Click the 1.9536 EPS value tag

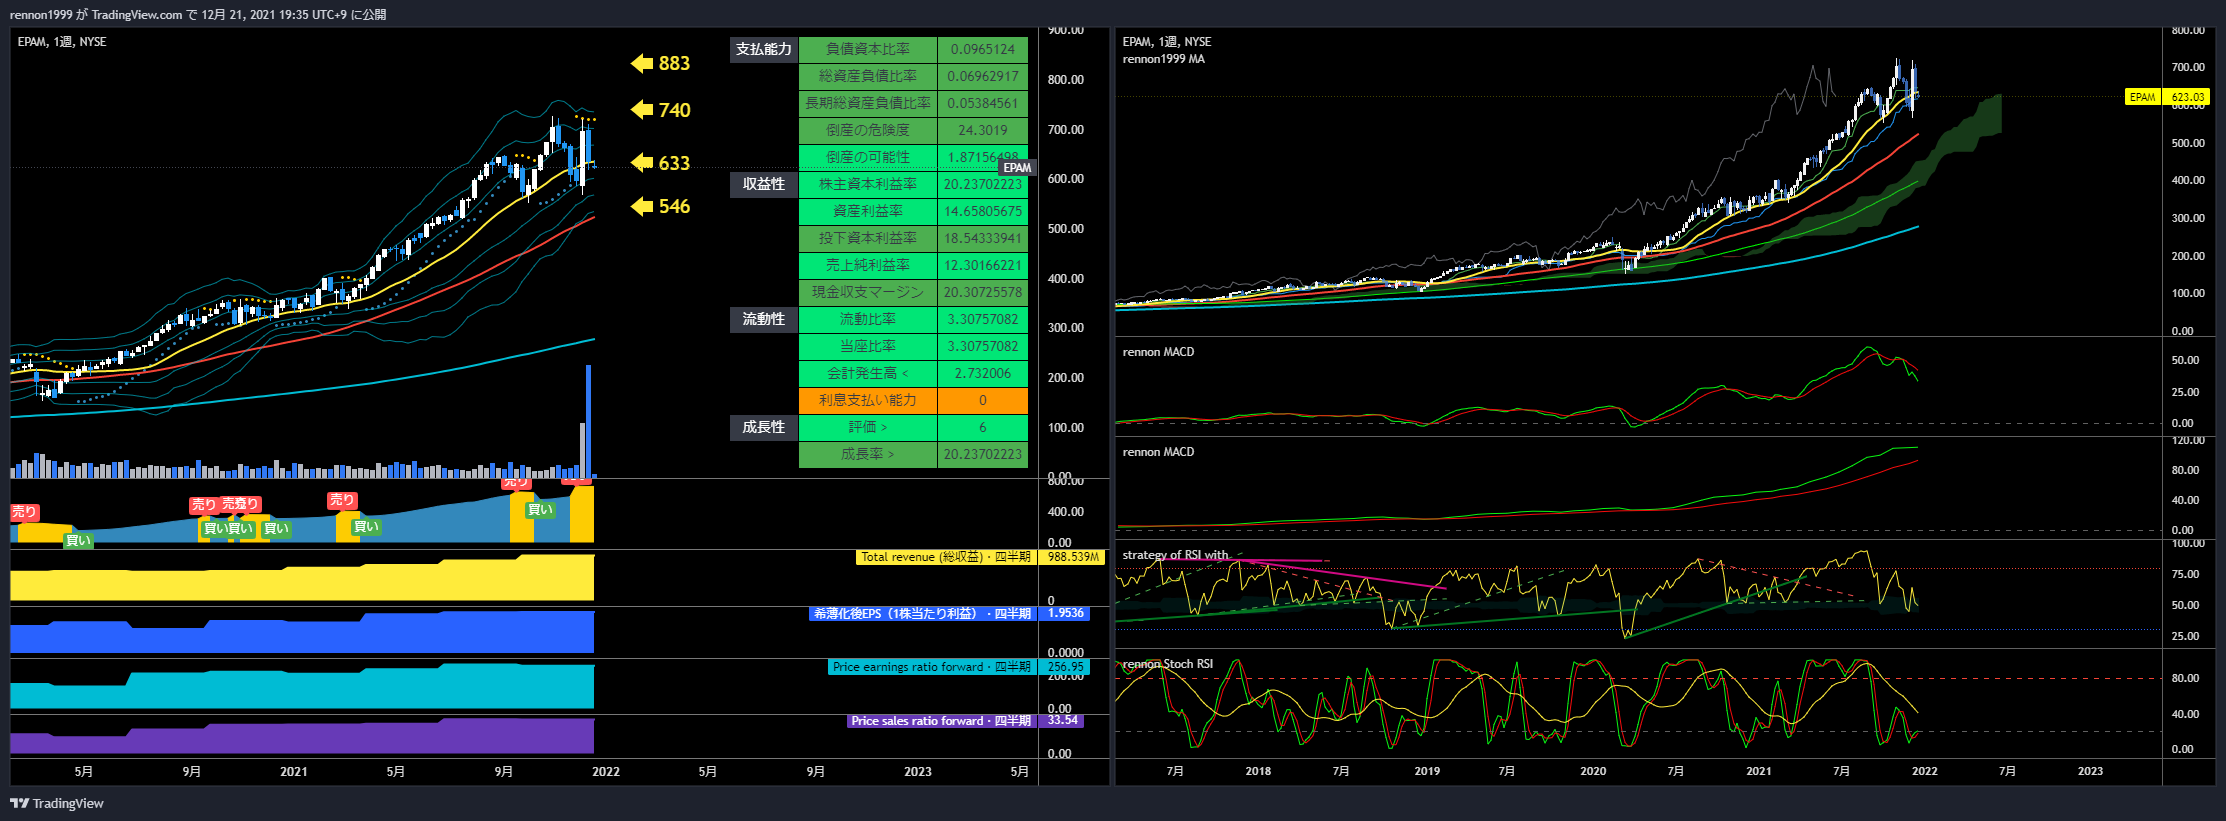[x=1065, y=613]
